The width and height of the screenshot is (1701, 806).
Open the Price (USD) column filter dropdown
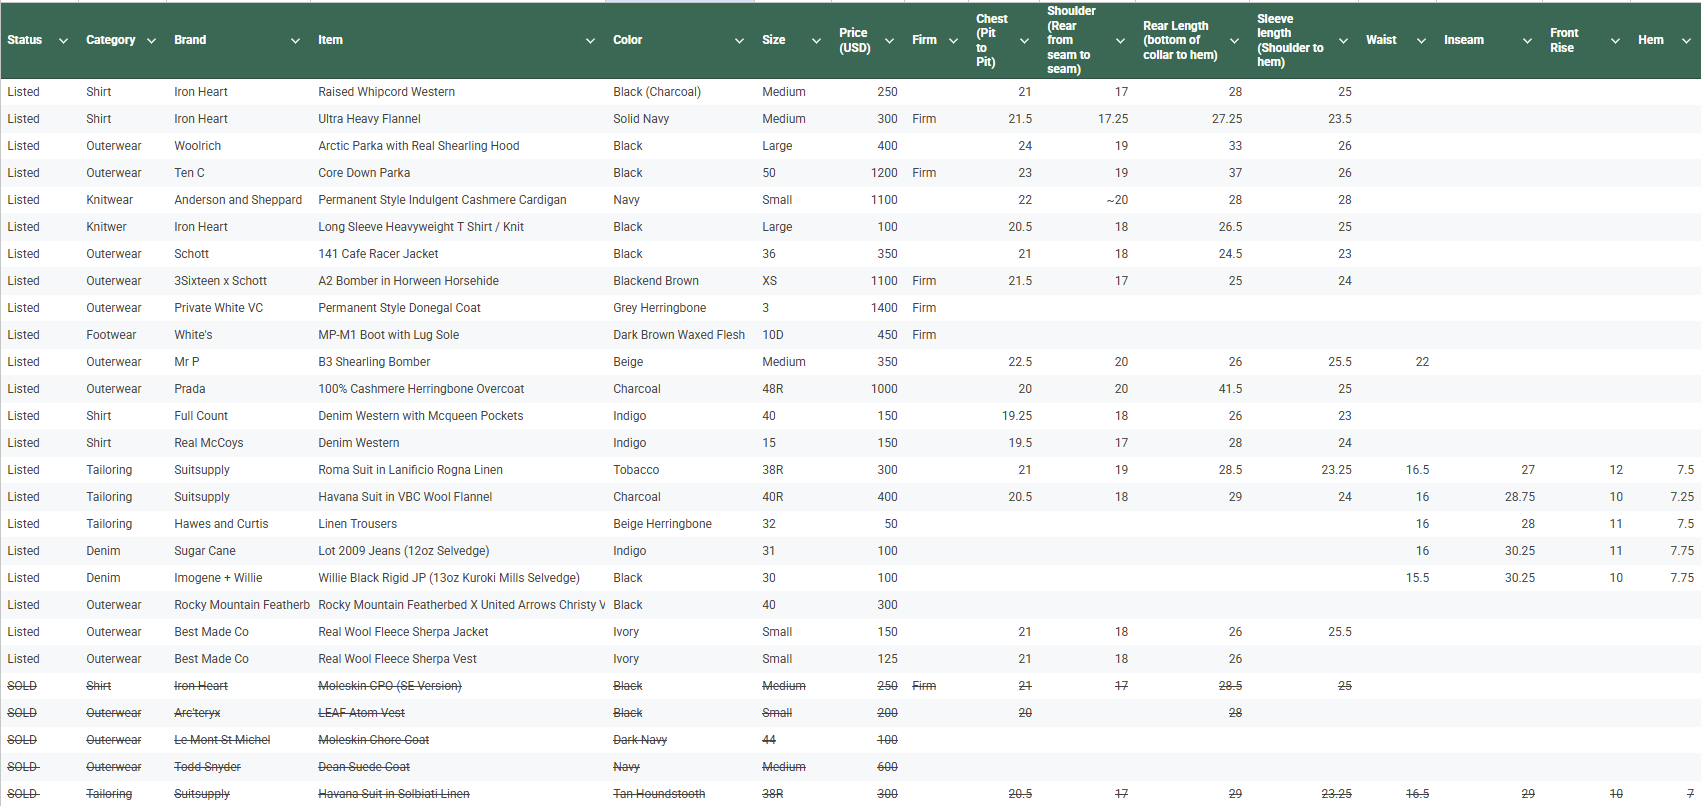click(889, 41)
